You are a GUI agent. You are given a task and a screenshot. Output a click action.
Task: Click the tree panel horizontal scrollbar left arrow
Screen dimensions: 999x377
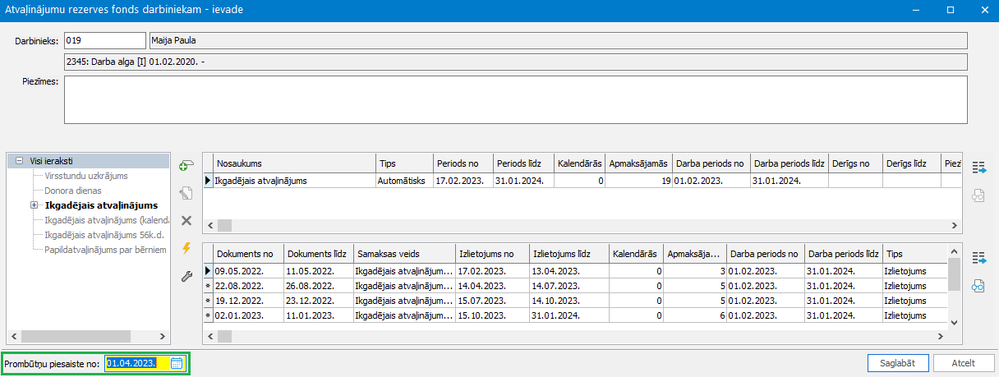tap(13, 336)
